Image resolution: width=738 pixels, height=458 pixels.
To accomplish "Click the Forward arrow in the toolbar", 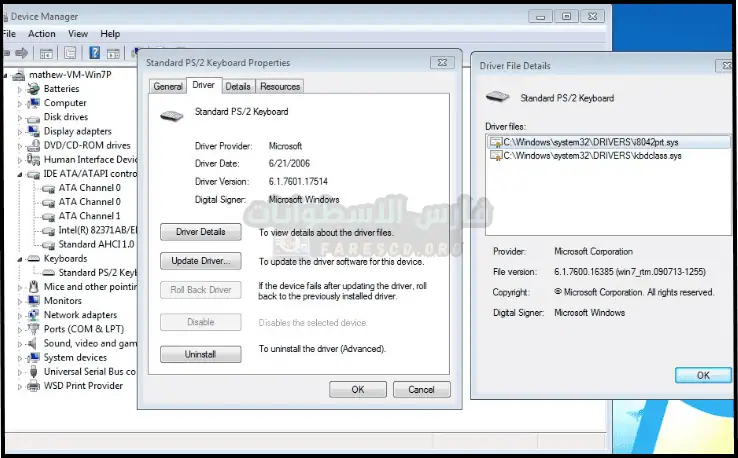I will (20, 53).
